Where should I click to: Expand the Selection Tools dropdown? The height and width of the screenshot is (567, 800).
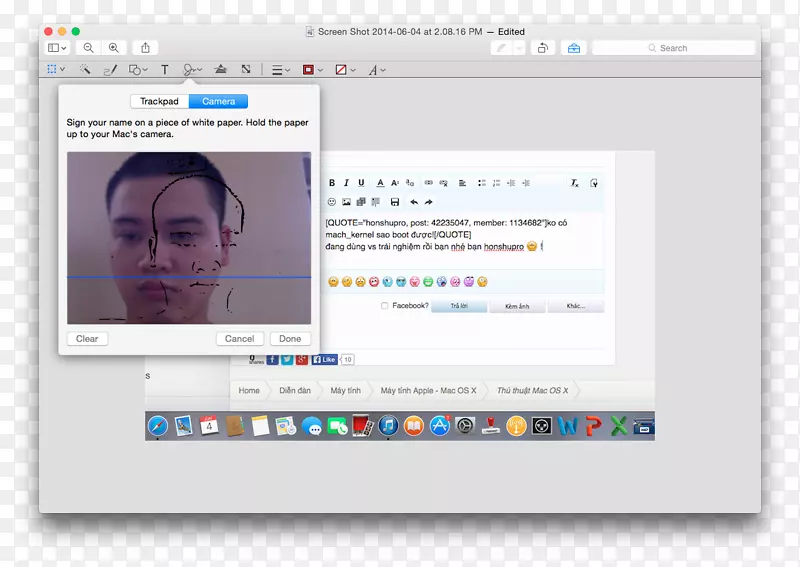(x=55, y=70)
